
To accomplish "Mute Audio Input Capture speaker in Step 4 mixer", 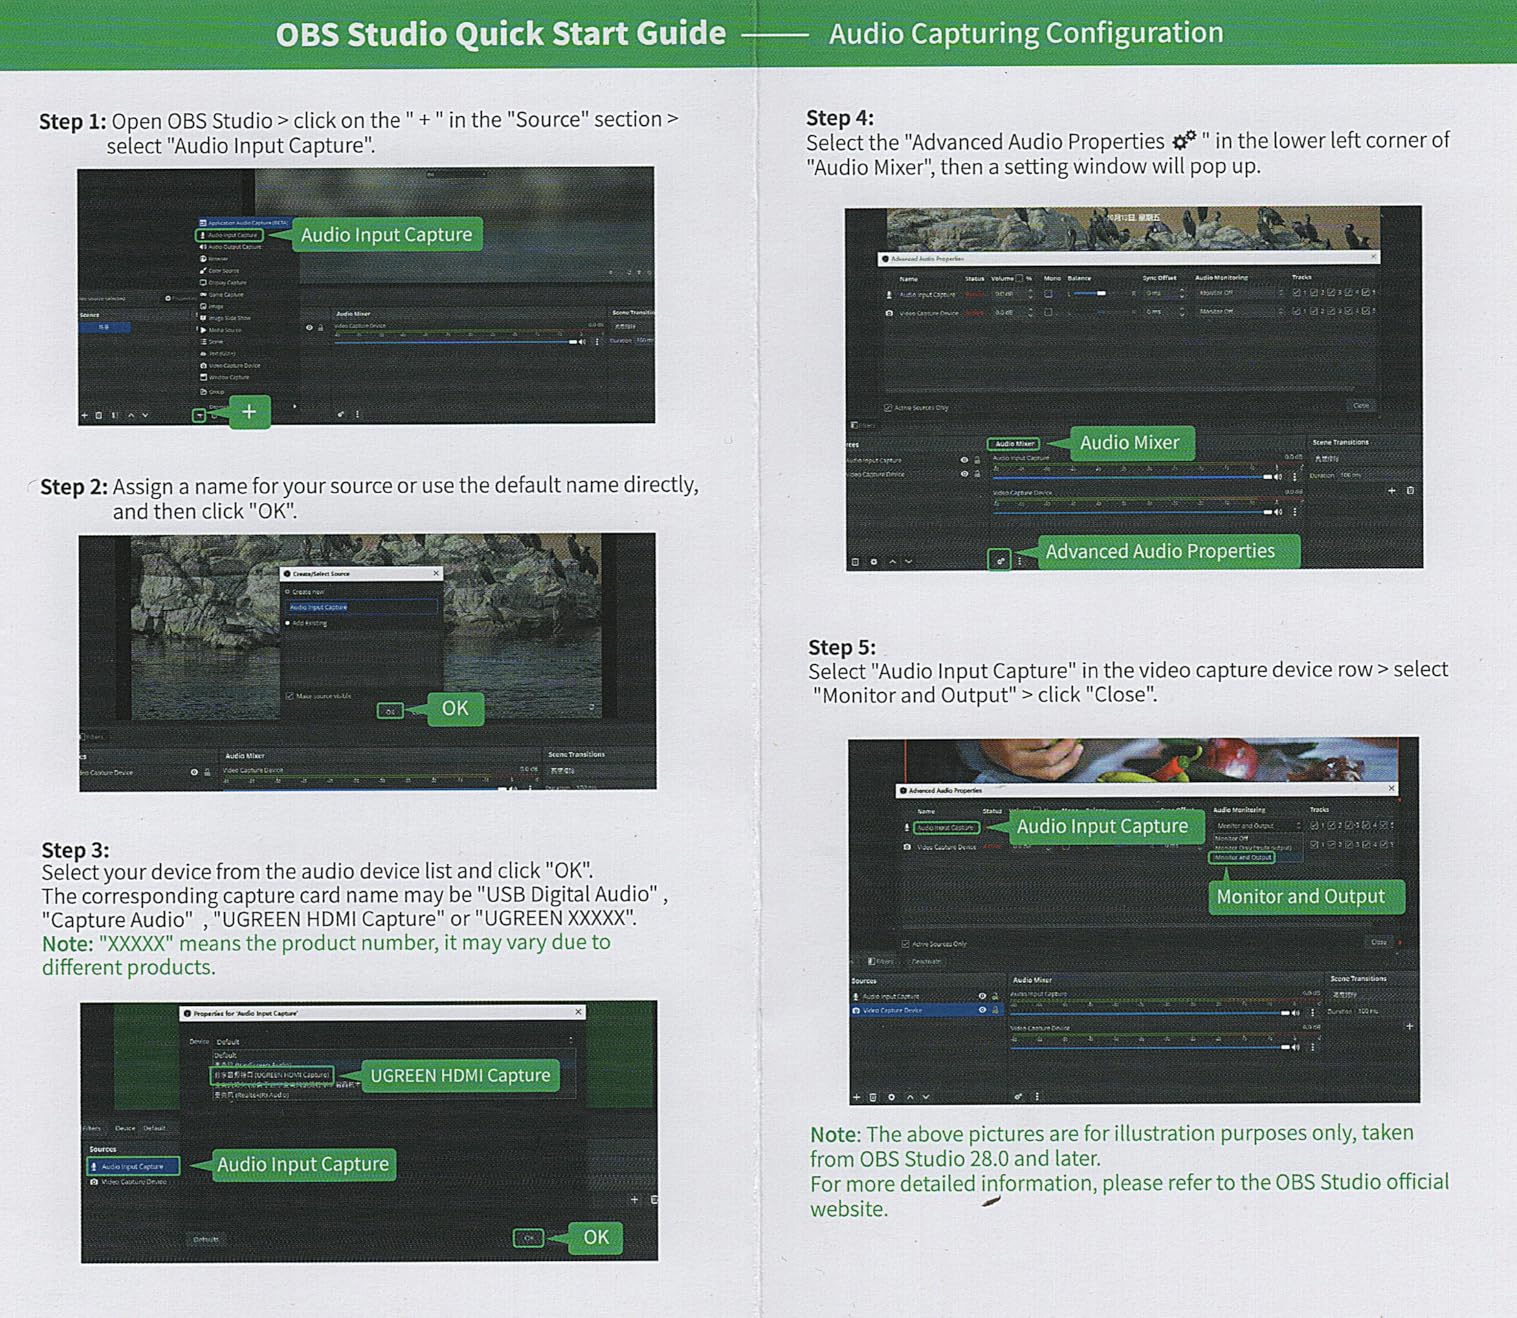I will (x=1278, y=477).
